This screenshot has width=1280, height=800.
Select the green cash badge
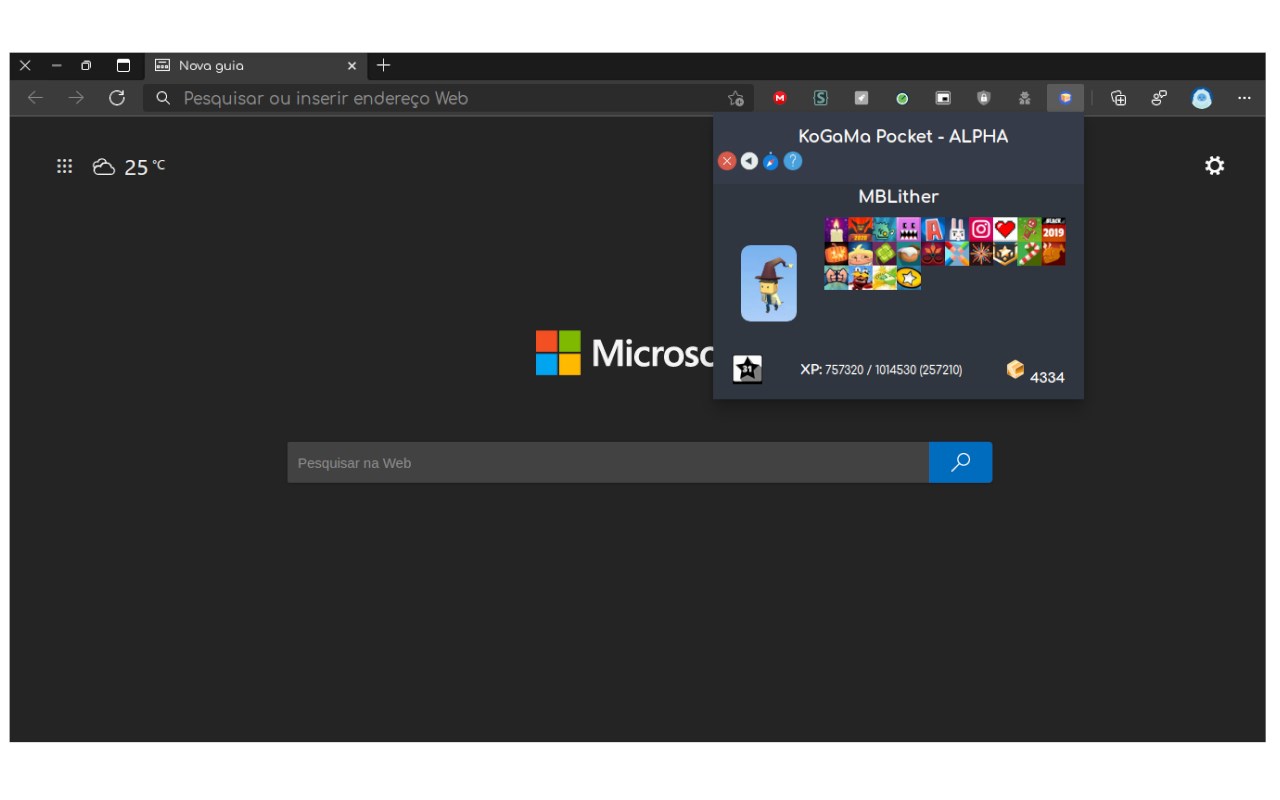885,278
